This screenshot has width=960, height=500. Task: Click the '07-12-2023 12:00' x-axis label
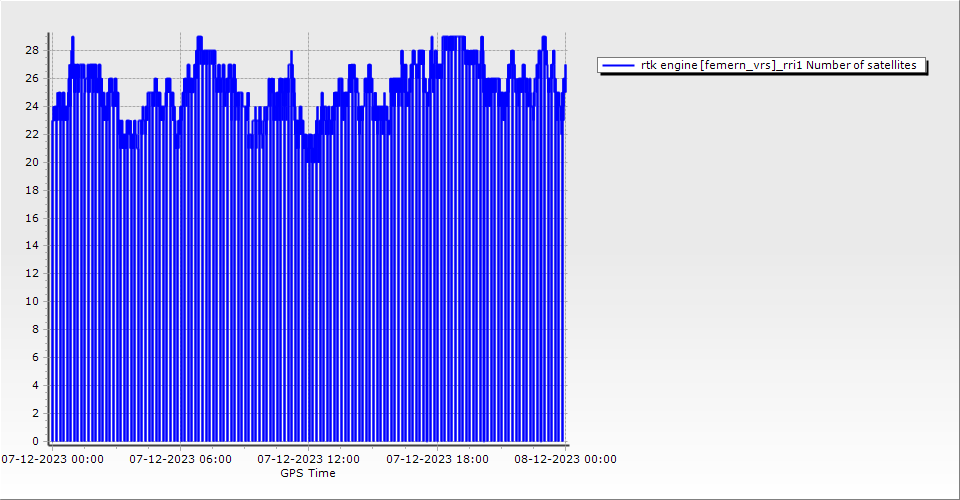click(x=308, y=460)
